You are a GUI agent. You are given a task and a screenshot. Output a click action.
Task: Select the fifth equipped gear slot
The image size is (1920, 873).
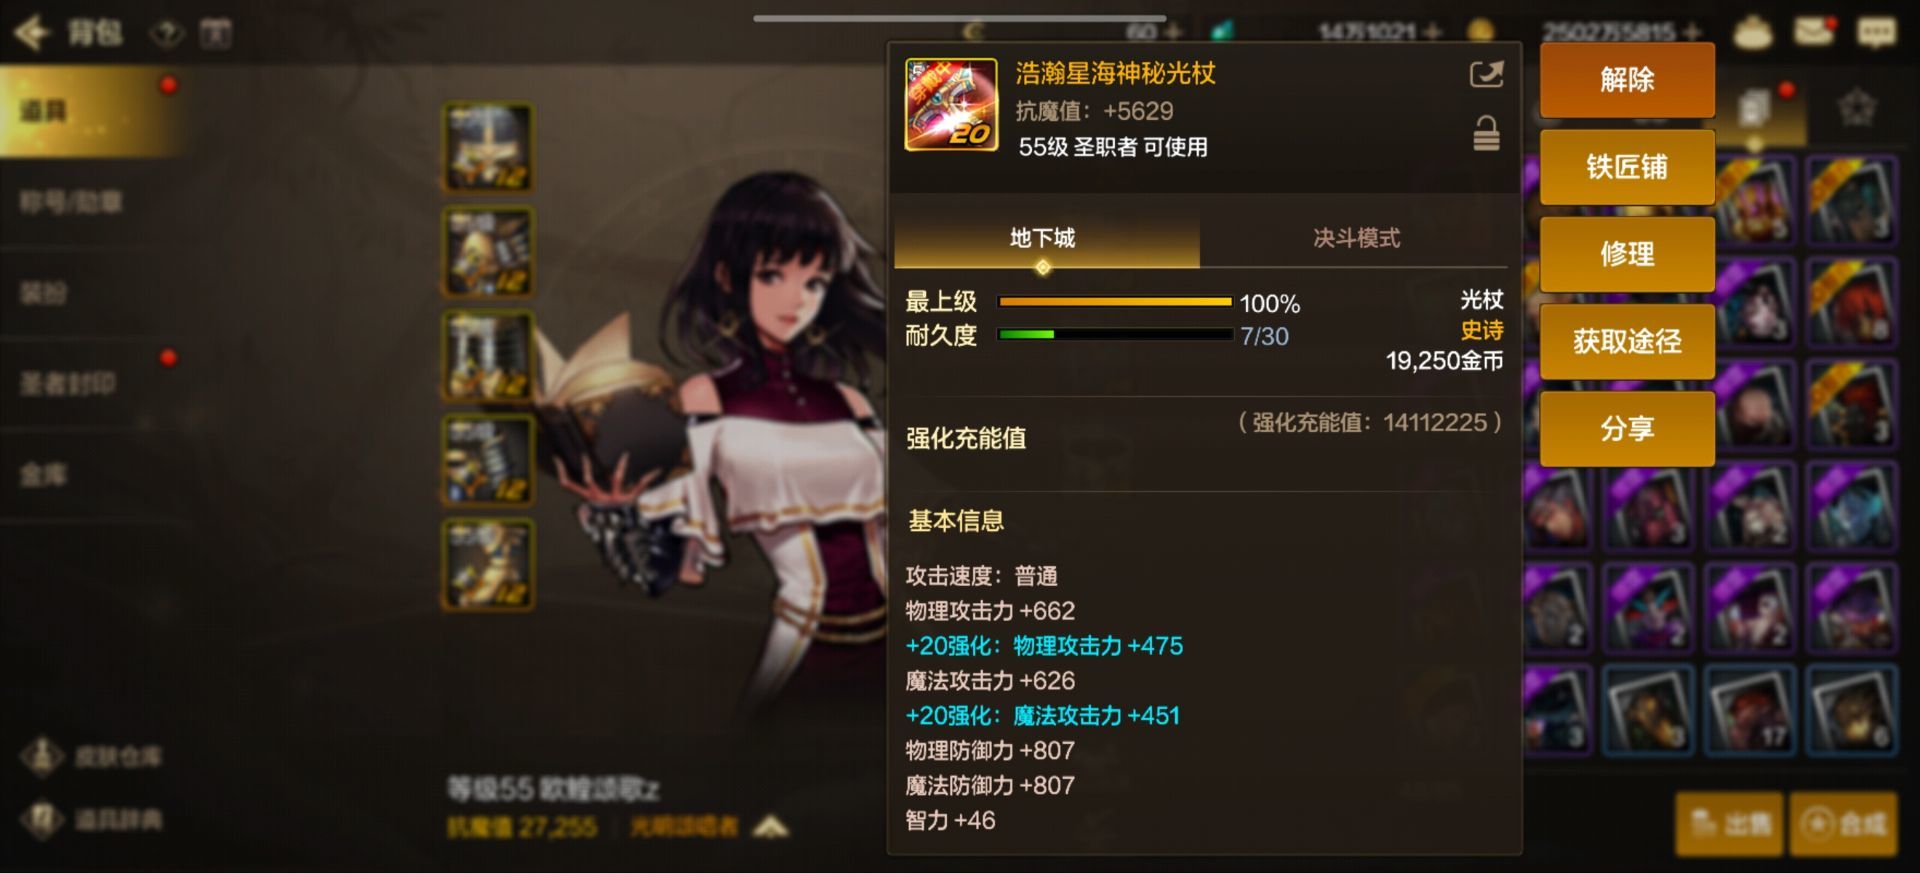point(488,564)
